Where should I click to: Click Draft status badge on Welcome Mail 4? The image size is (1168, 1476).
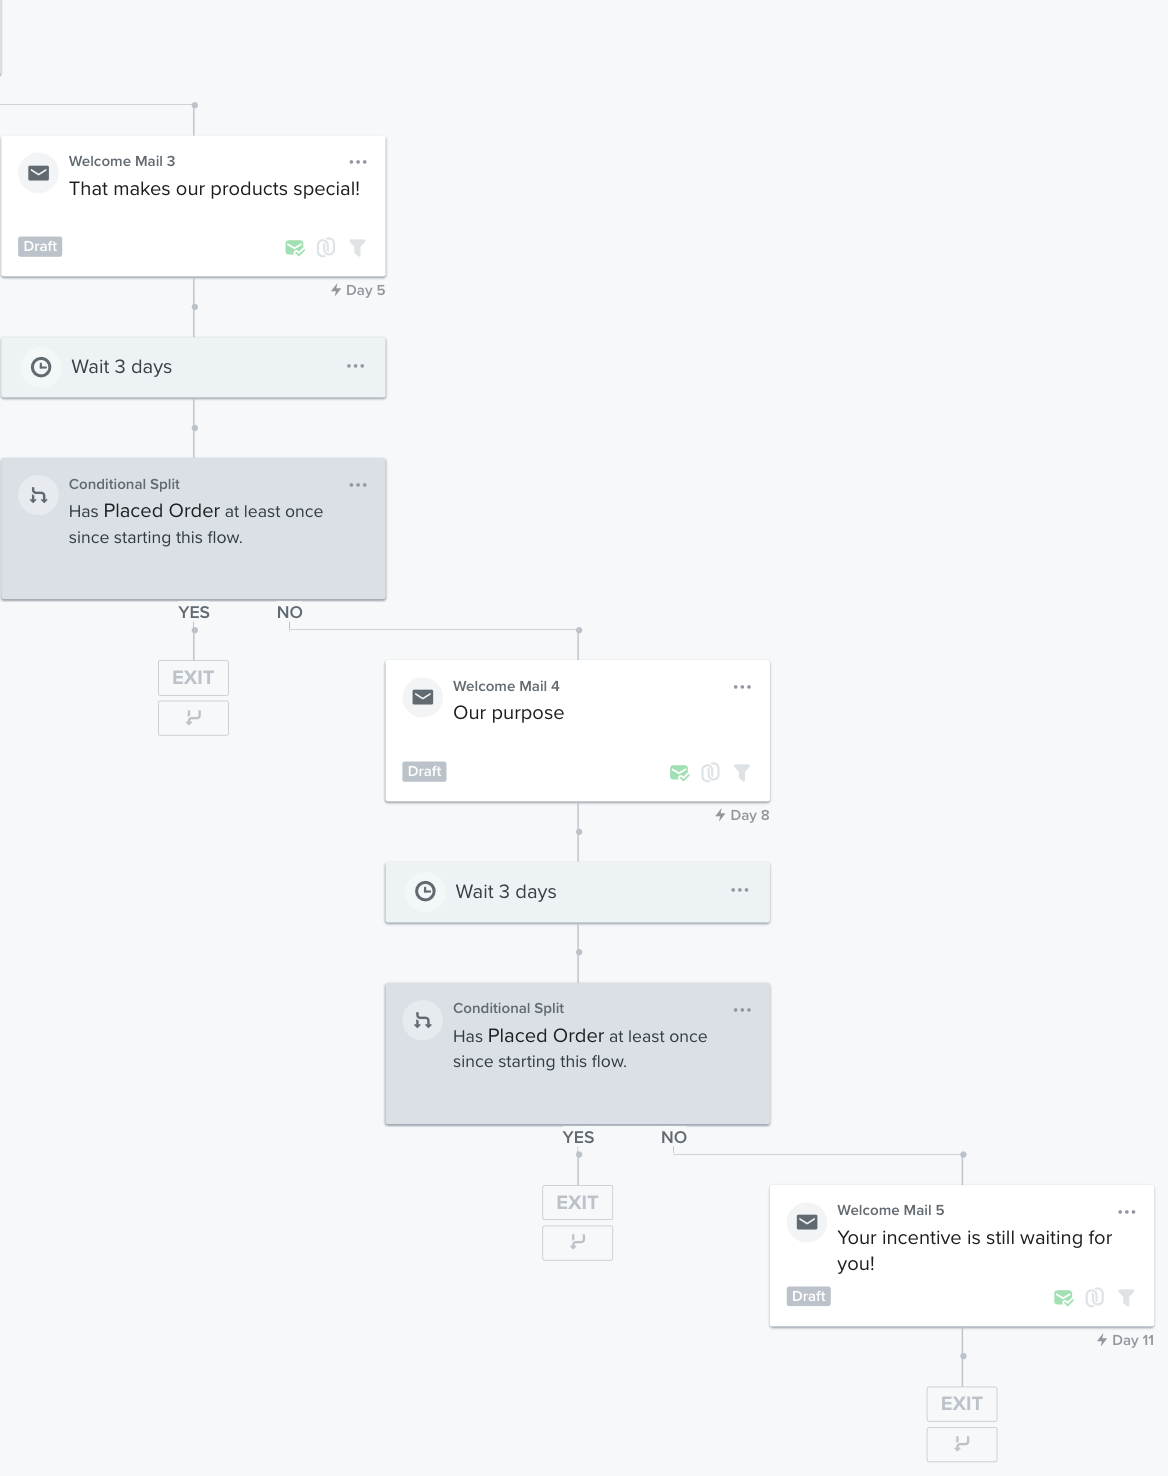coord(425,771)
